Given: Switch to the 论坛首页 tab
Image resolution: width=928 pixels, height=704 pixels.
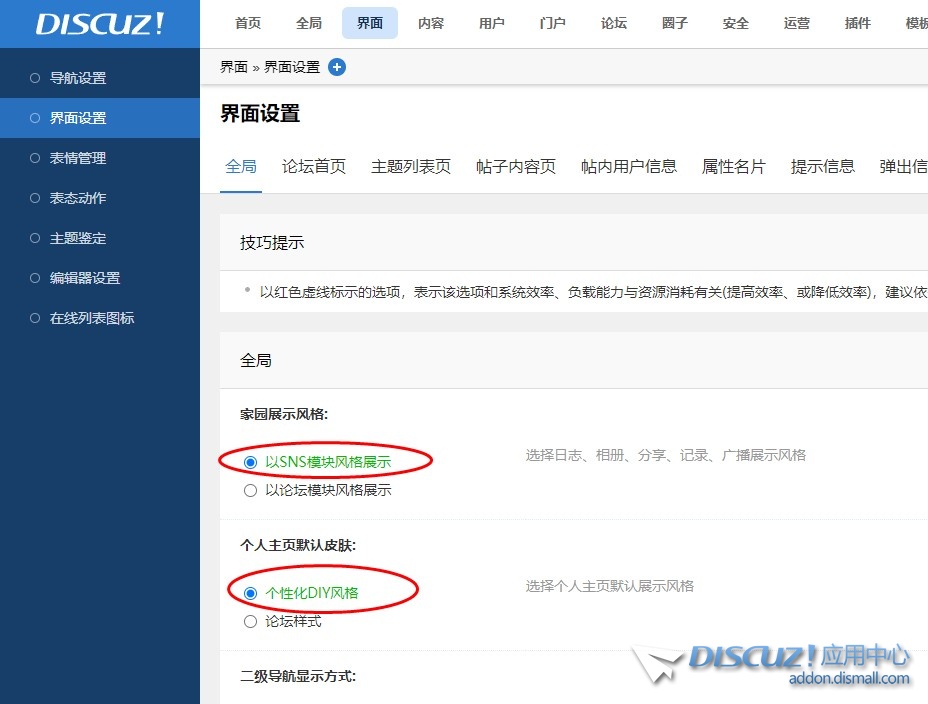Looking at the screenshot, I should tap(314, 167).
